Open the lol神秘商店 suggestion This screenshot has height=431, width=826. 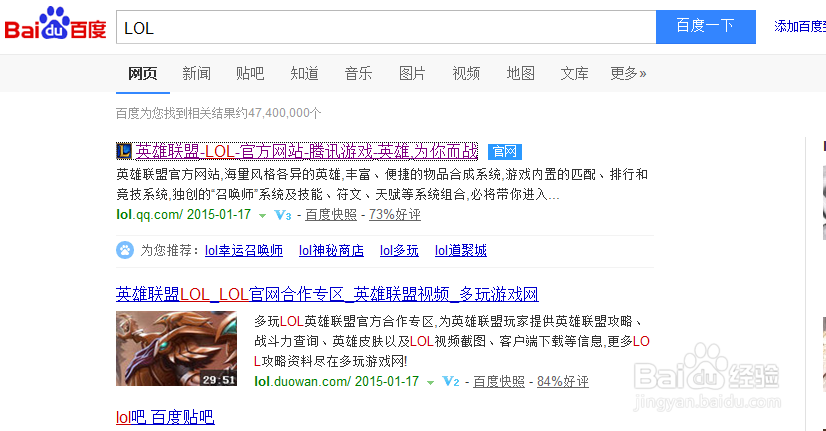331,250
